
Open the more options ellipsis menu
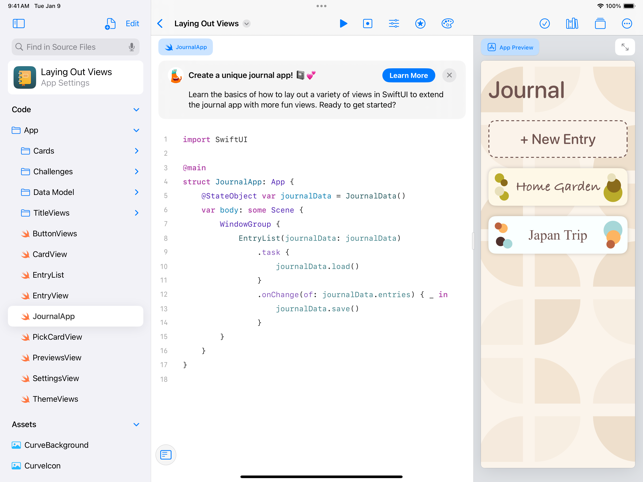tap(627, 23)
